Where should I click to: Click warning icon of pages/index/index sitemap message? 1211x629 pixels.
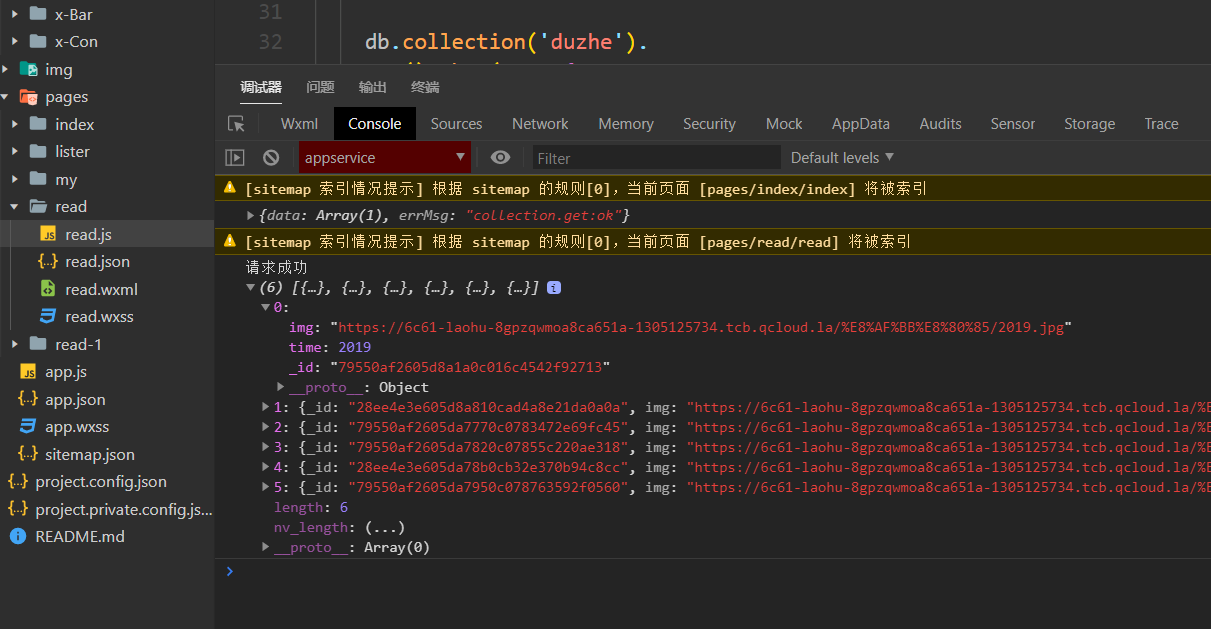click(230, 188)
